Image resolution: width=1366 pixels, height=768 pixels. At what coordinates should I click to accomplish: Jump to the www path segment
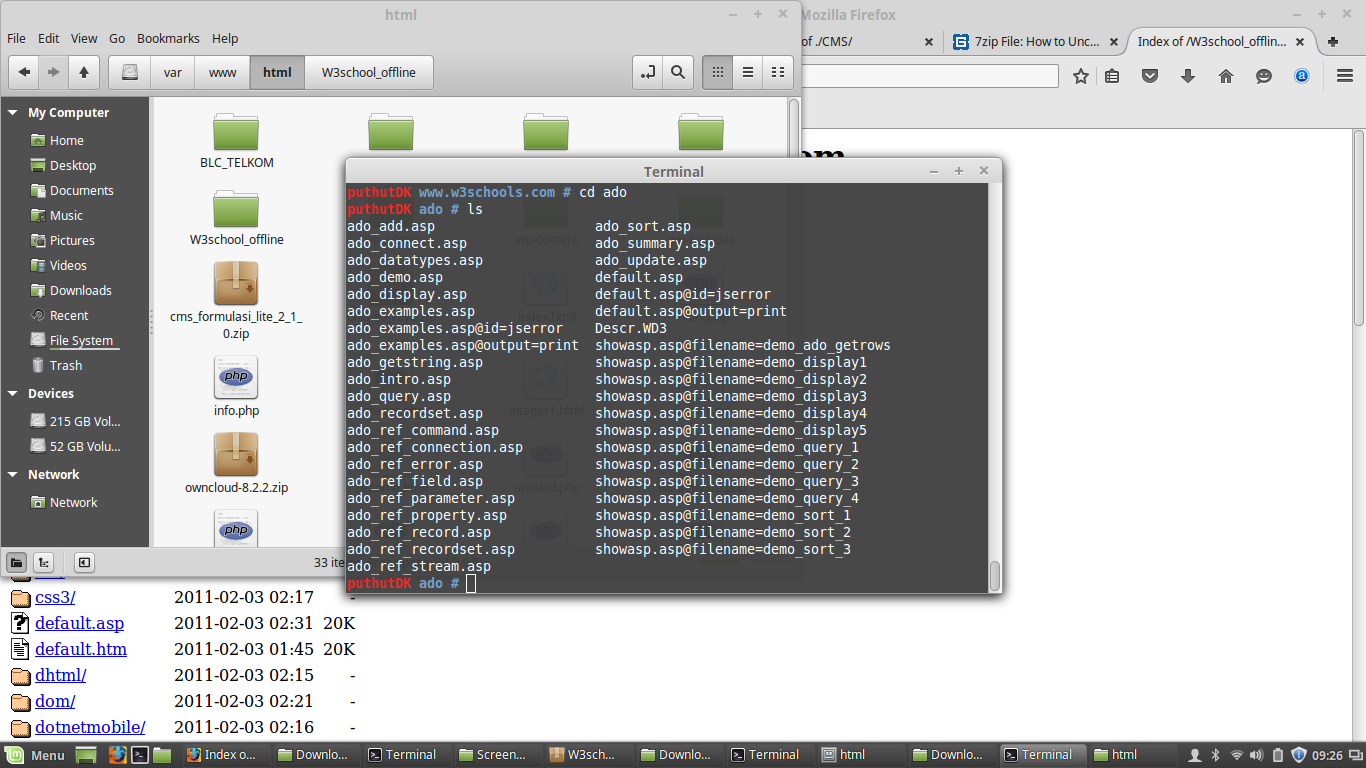pos(222,72)
